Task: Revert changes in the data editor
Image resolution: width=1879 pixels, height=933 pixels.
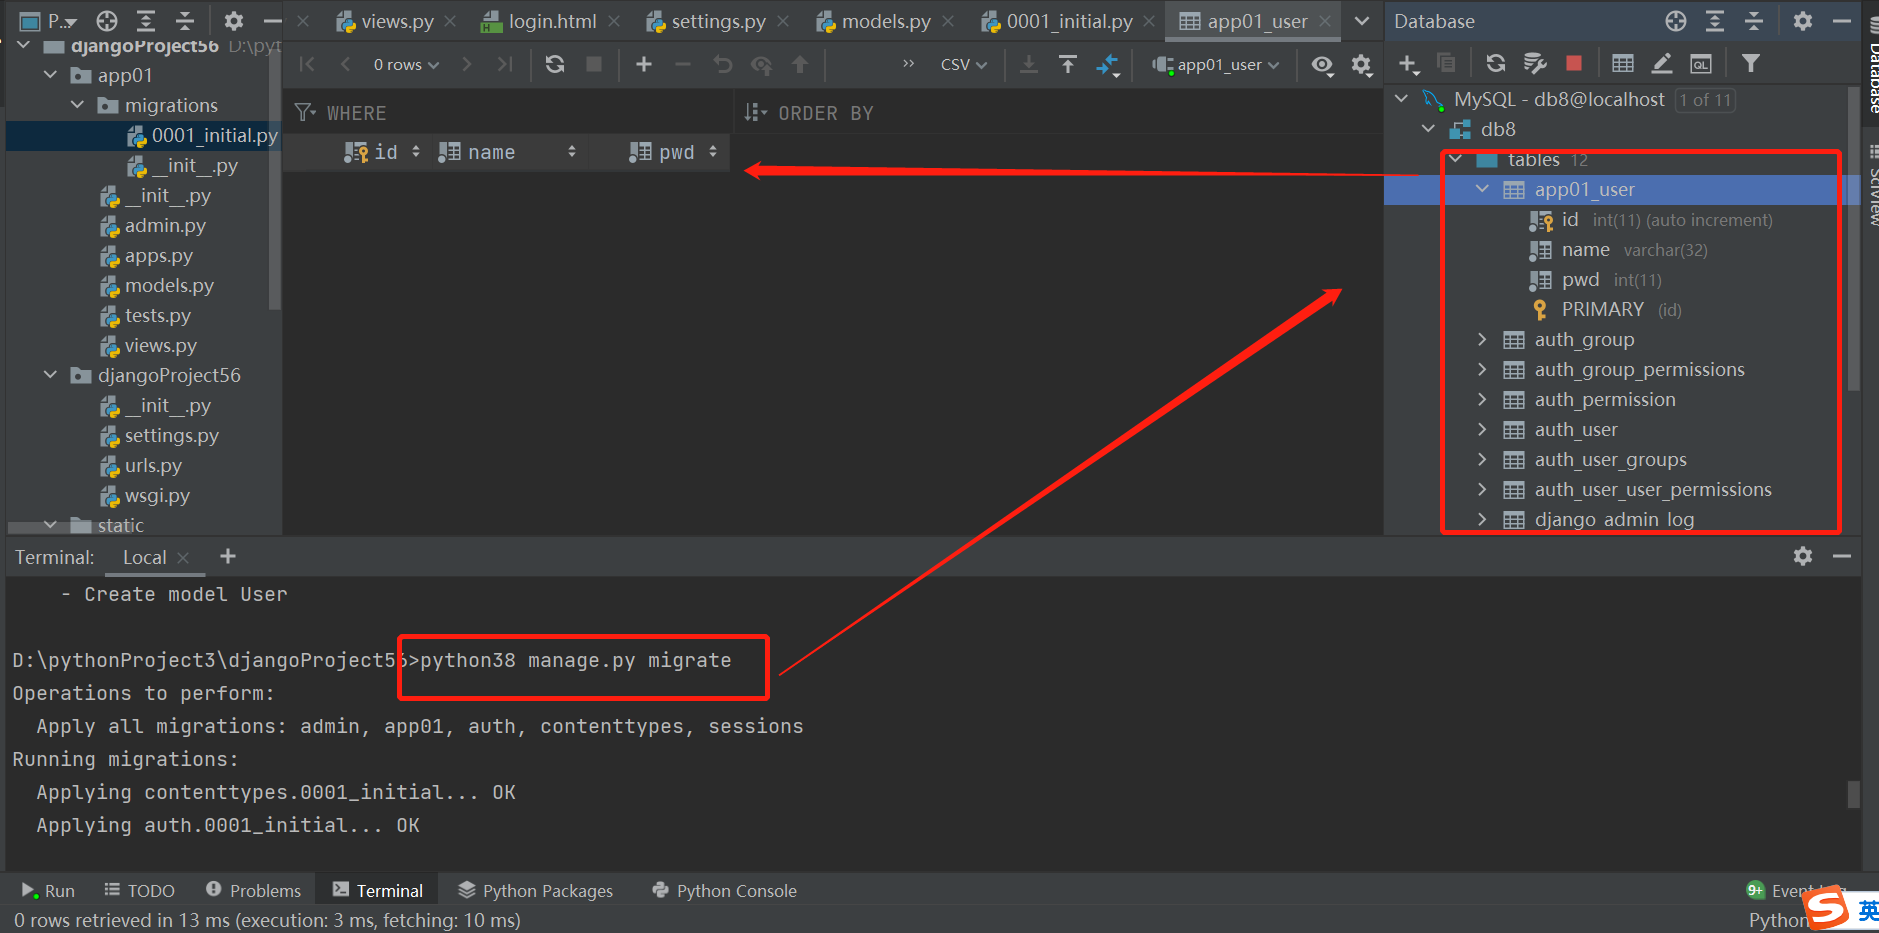Action: tap(722, 65)
